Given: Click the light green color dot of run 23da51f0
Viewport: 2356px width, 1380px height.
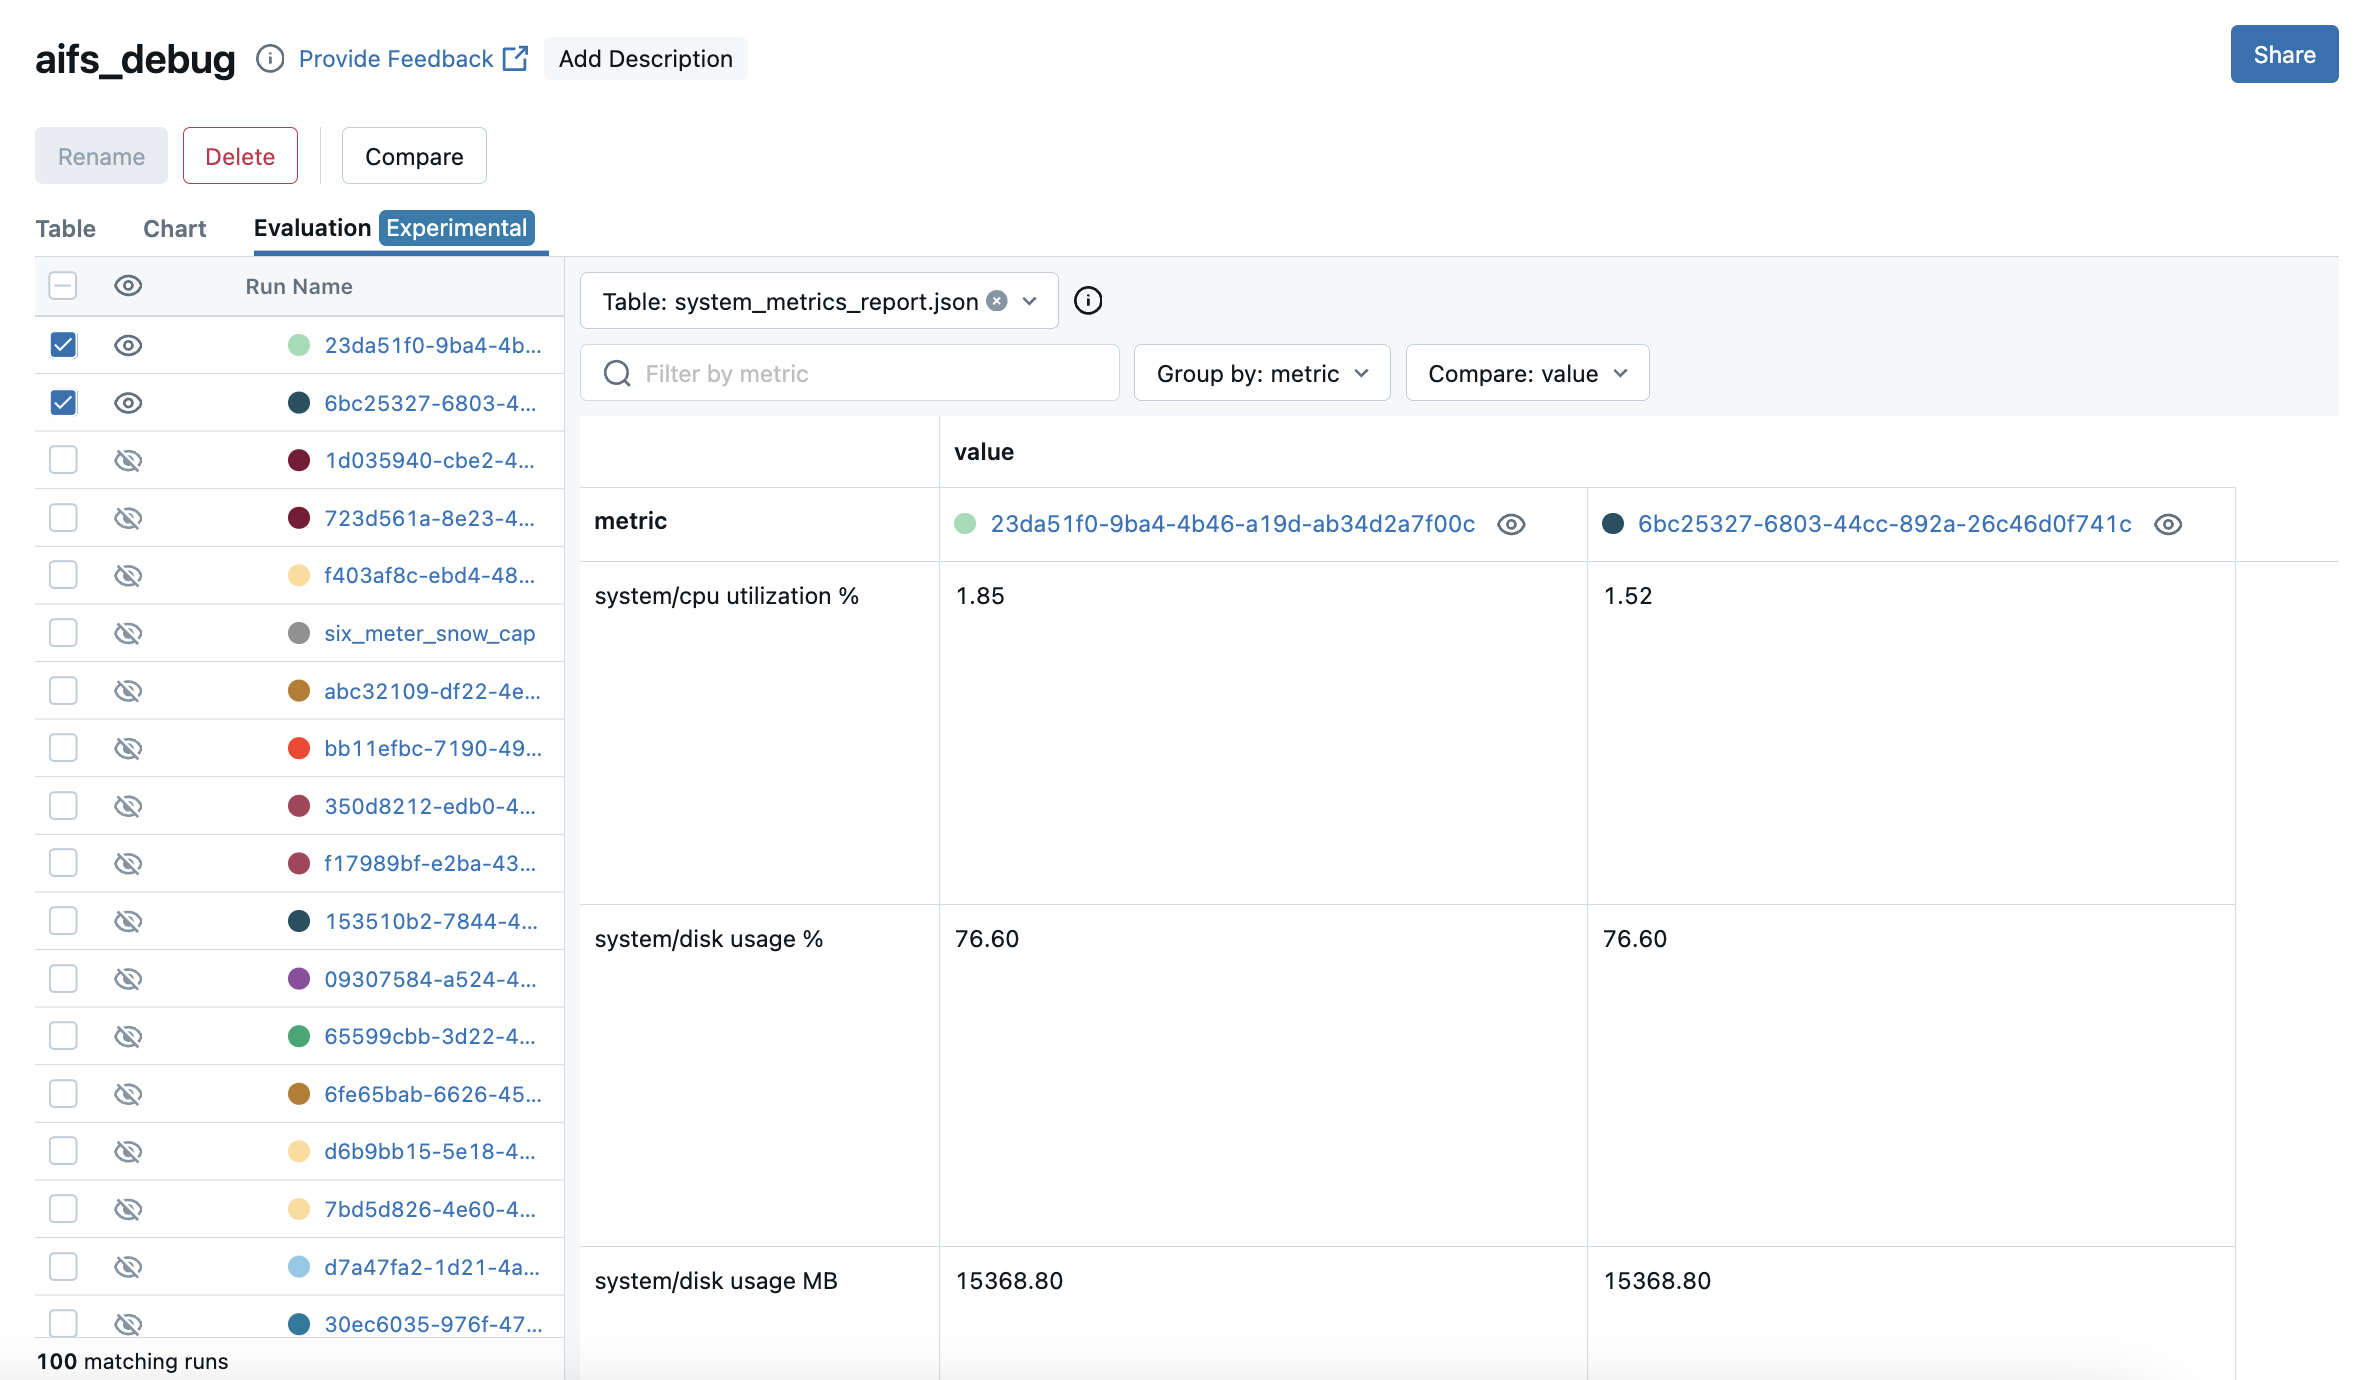Looking at the screenshot, I should tap(299, 346).
